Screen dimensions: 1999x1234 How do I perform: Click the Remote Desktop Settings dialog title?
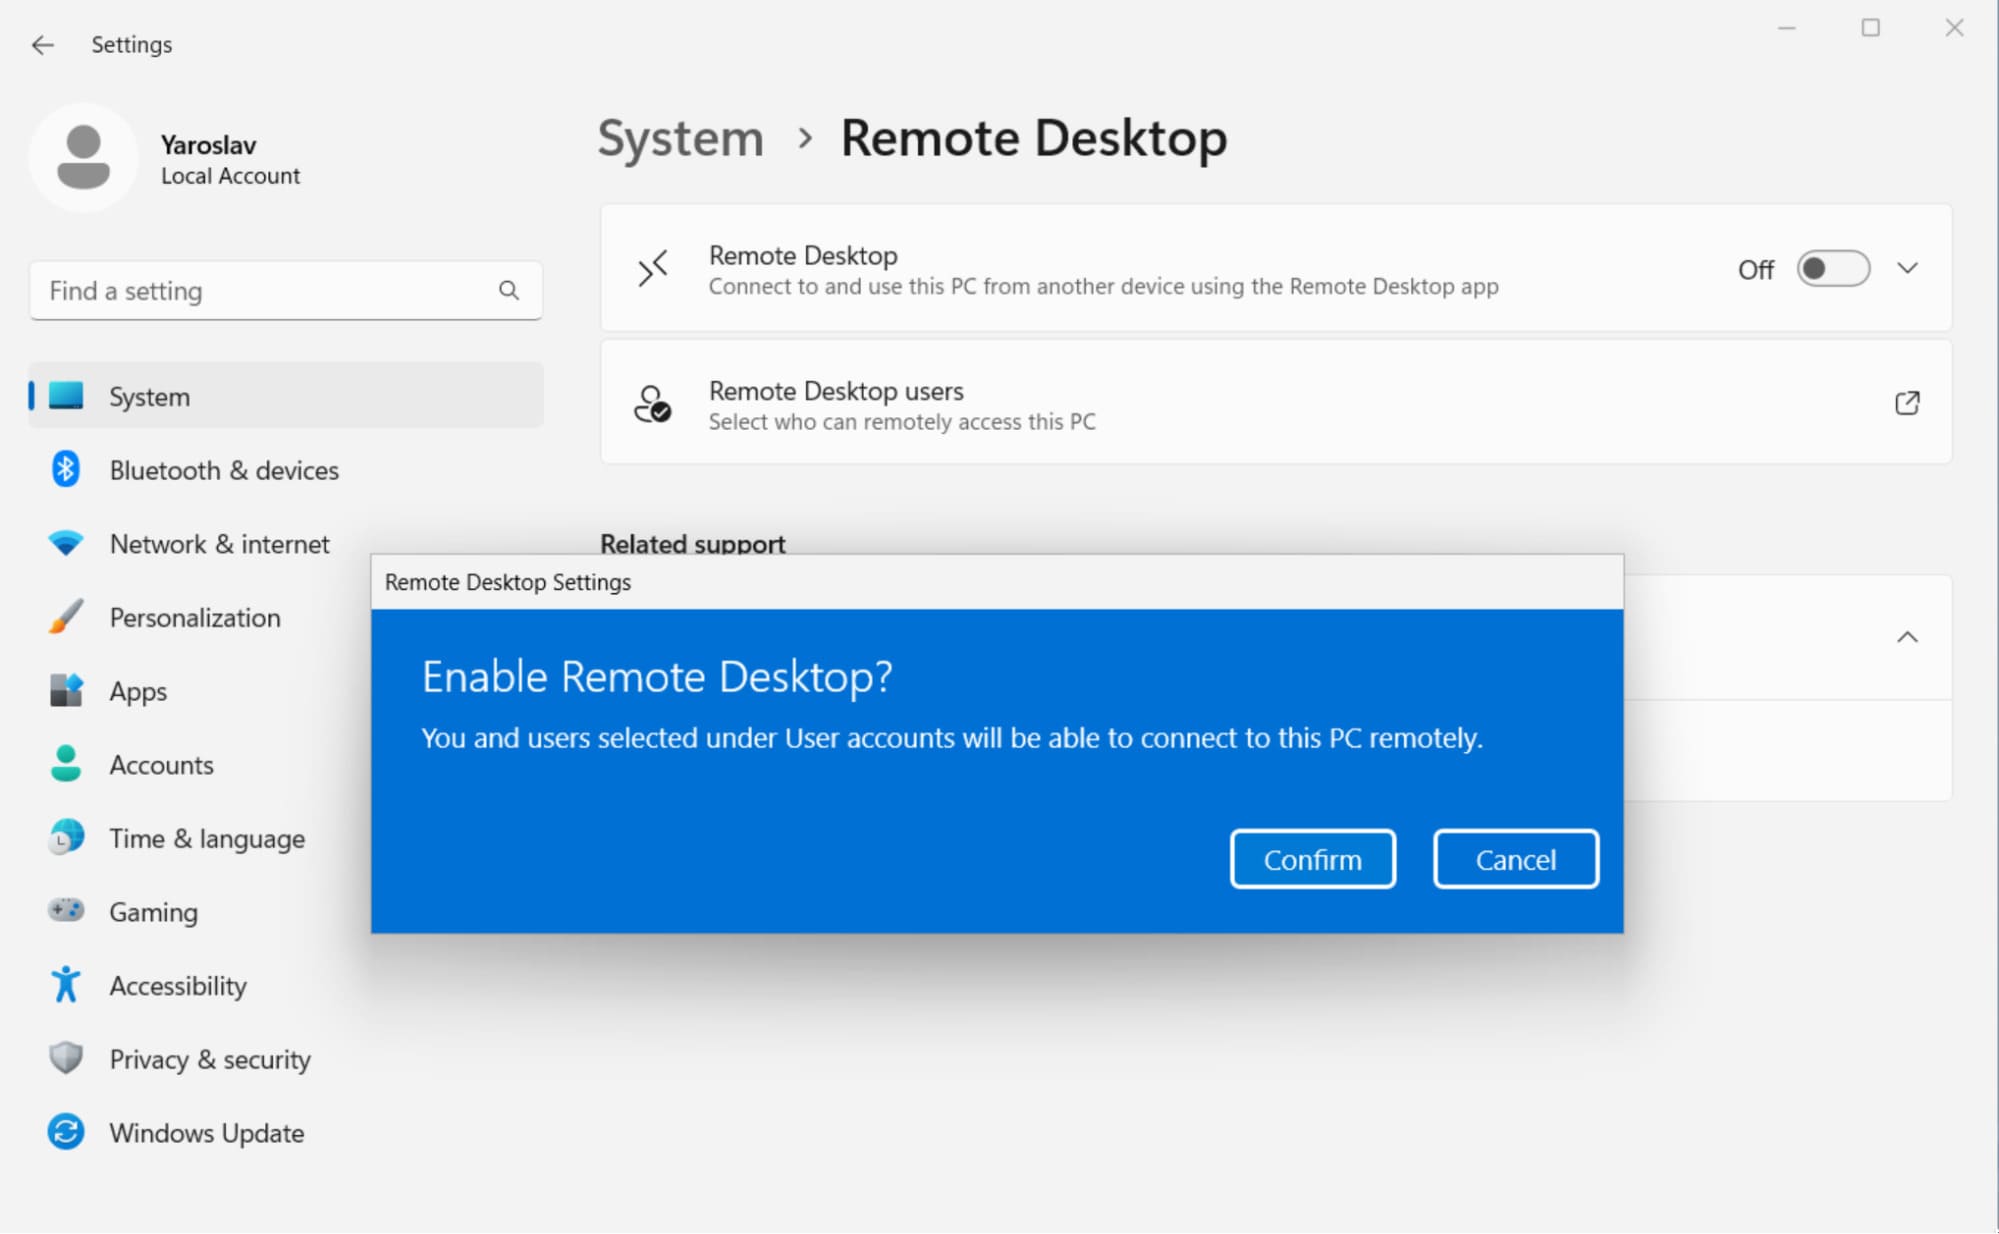click(508, 582)
